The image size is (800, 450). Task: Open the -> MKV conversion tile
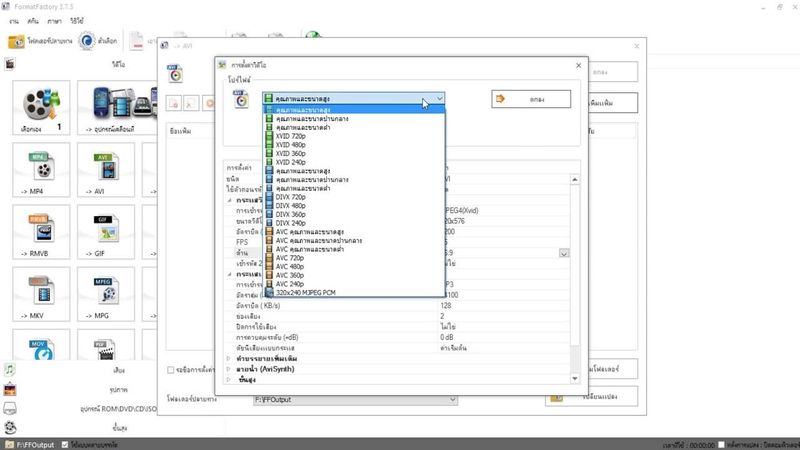41,294
